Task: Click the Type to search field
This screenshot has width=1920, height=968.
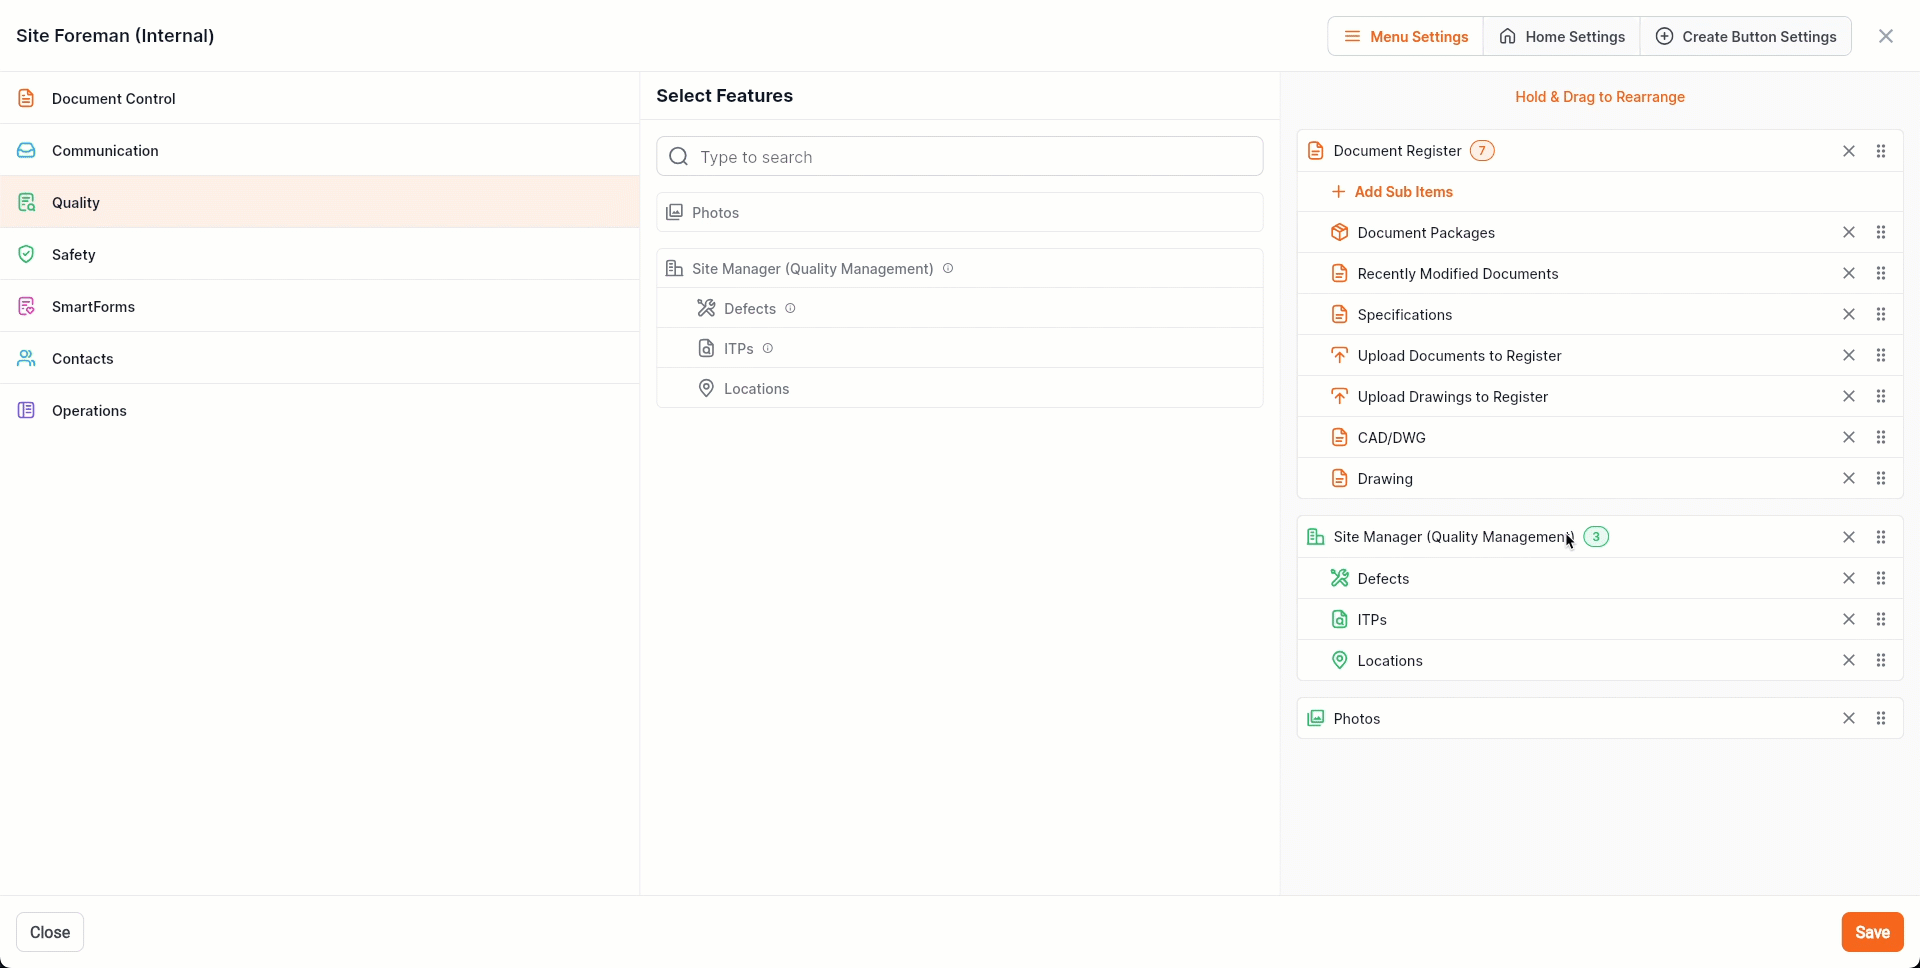Action: click(960, 157)
